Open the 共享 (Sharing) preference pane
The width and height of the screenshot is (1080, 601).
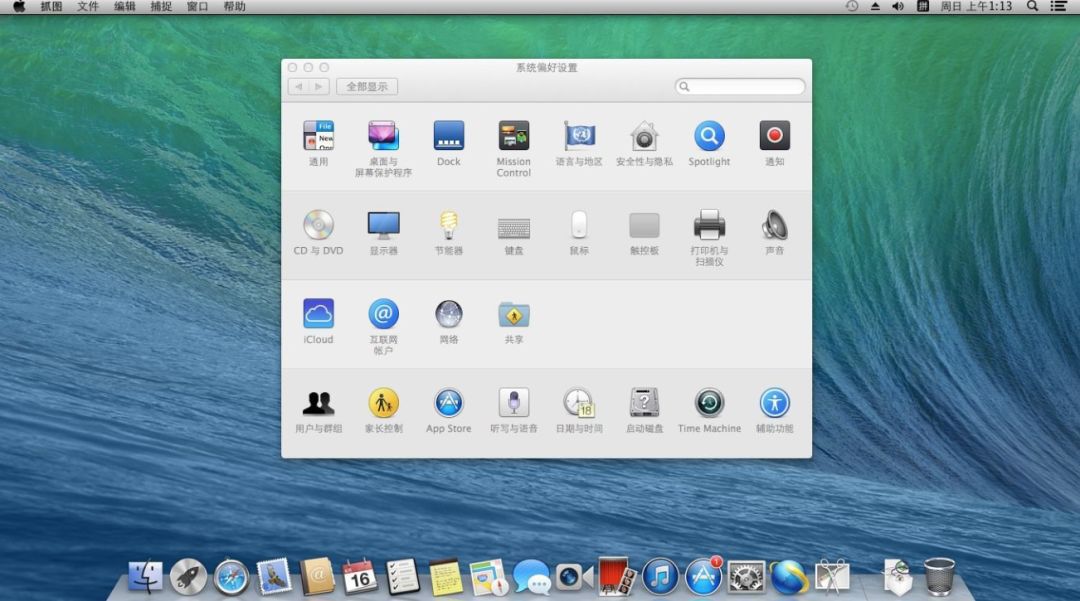coord(513,312)
